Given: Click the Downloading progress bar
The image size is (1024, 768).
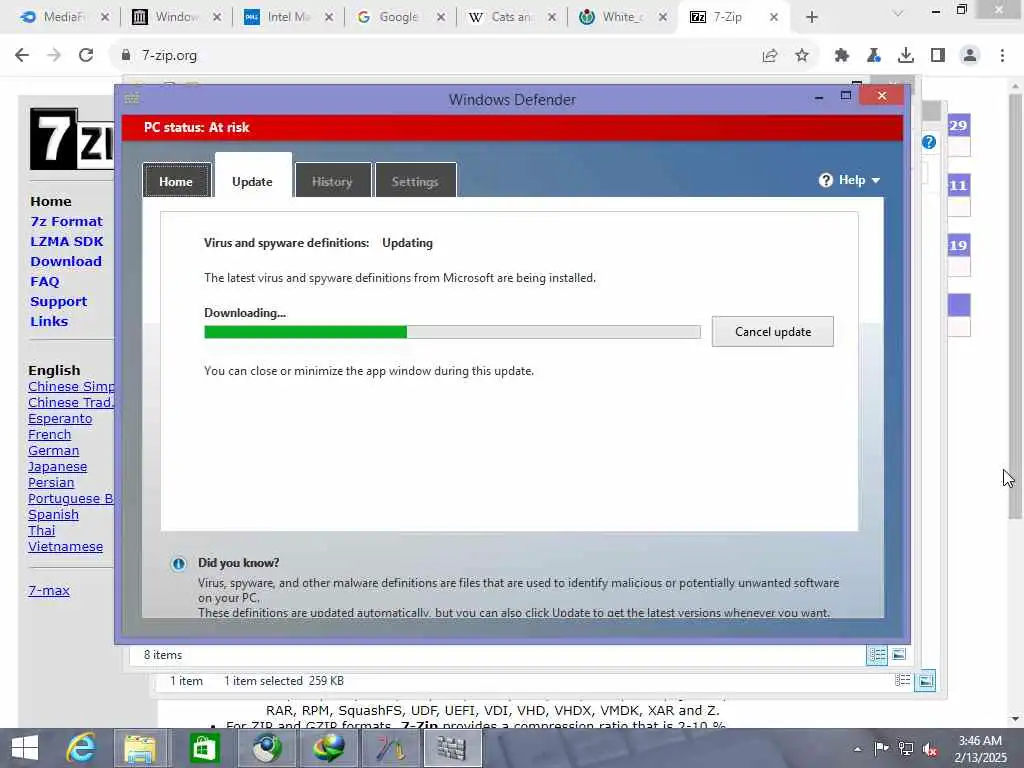Looking at the screenshot, I should (x=452, y=332).
